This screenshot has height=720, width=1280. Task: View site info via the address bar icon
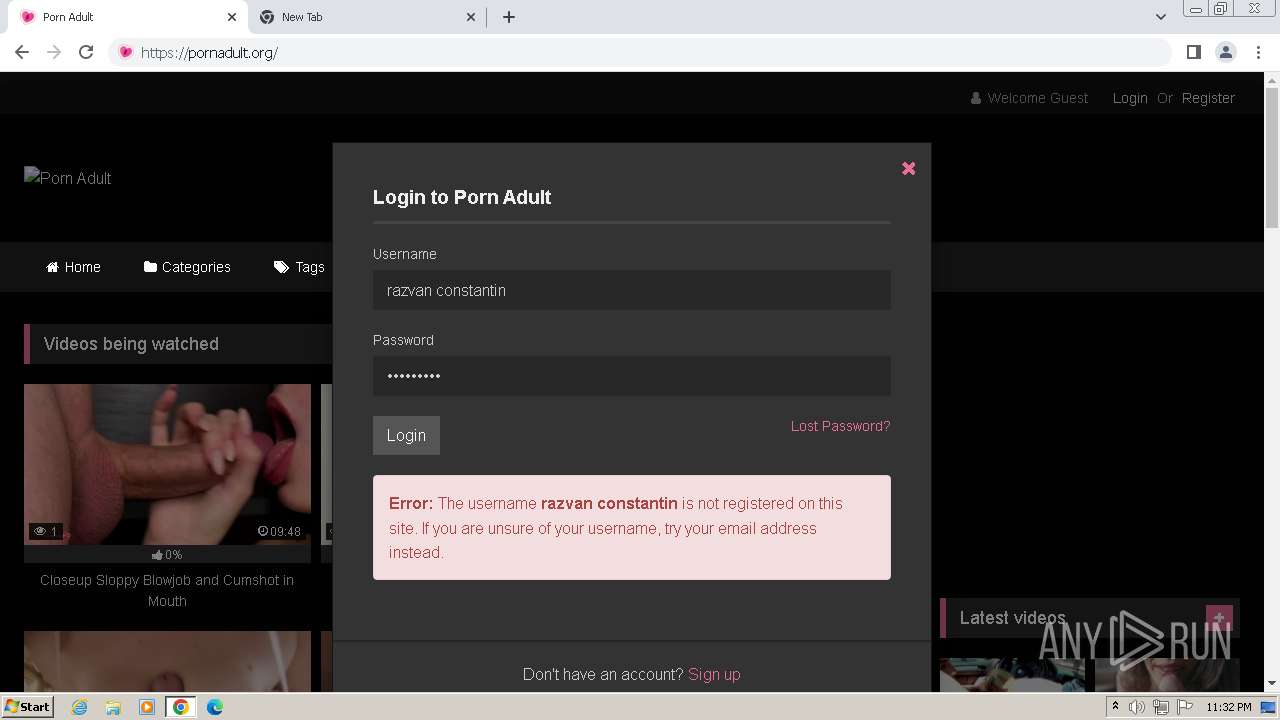point(125,53)
